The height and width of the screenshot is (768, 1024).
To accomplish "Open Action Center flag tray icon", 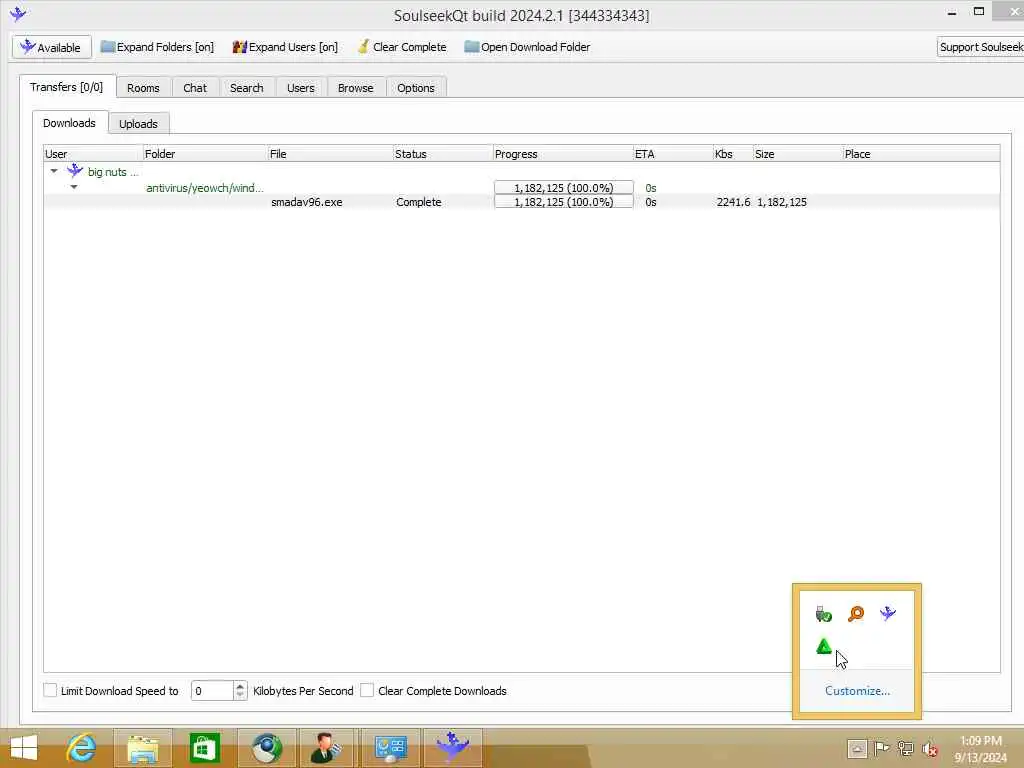I will (x=882, y=748).
